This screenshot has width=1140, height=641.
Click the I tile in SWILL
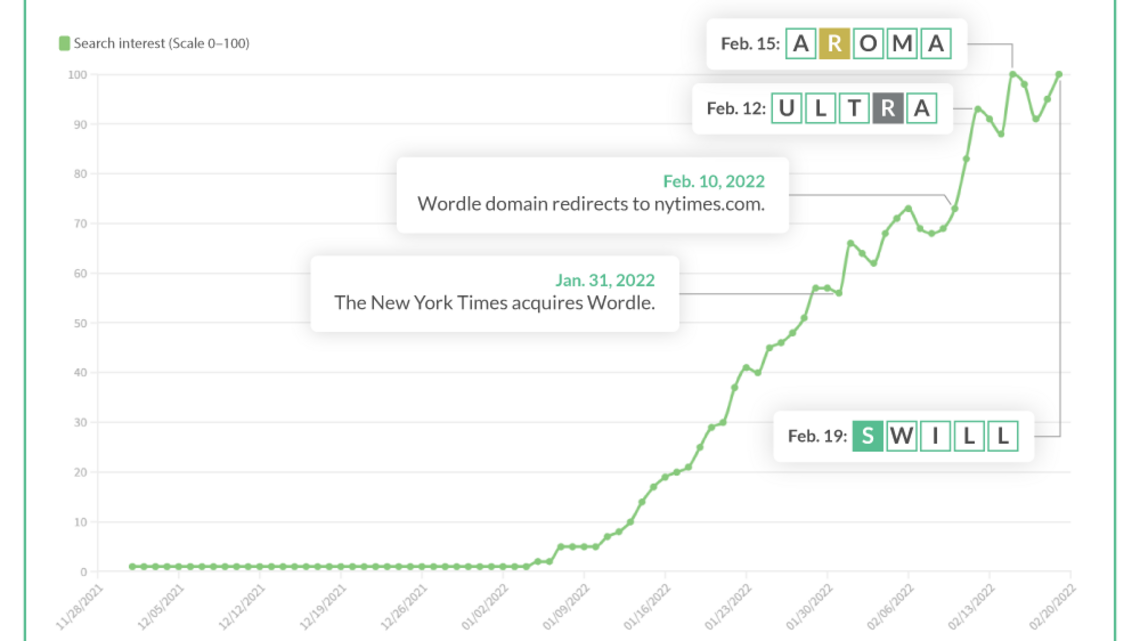point(935,436)
